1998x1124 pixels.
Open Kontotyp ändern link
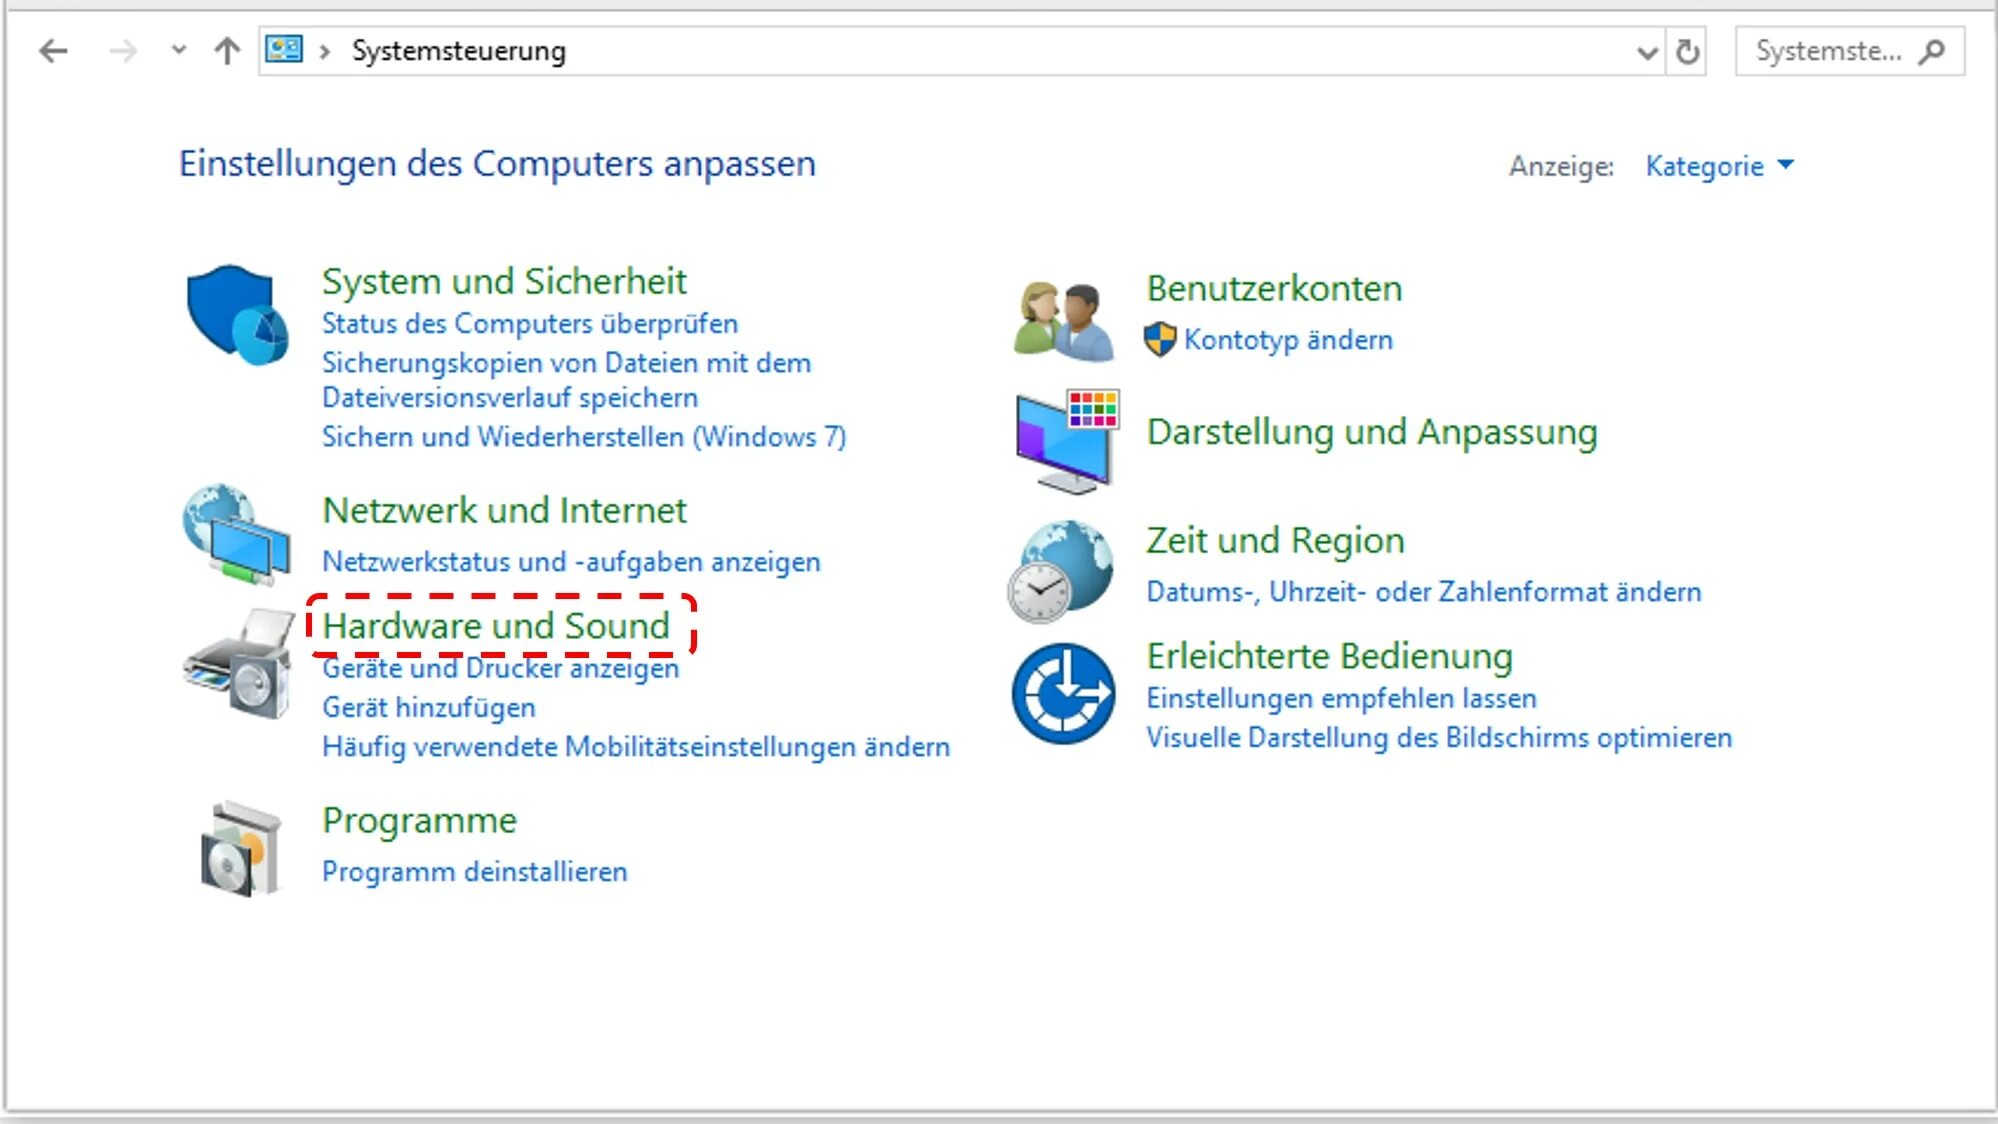click(1287, 340)
